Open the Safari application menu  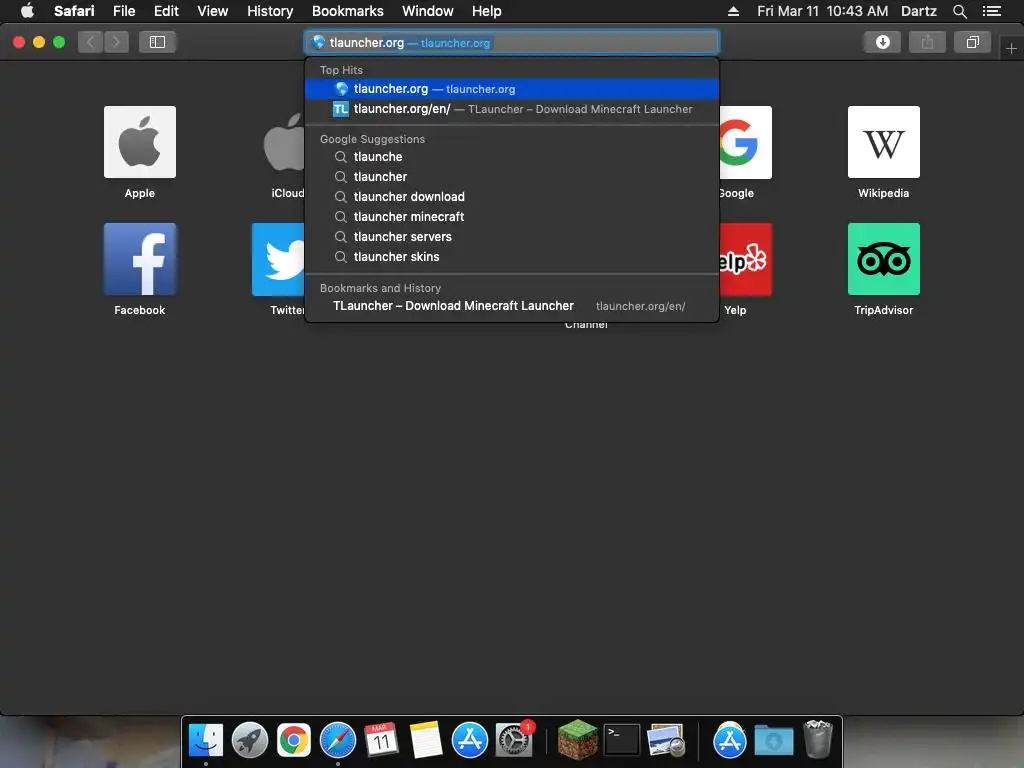(x=74, y=11)
